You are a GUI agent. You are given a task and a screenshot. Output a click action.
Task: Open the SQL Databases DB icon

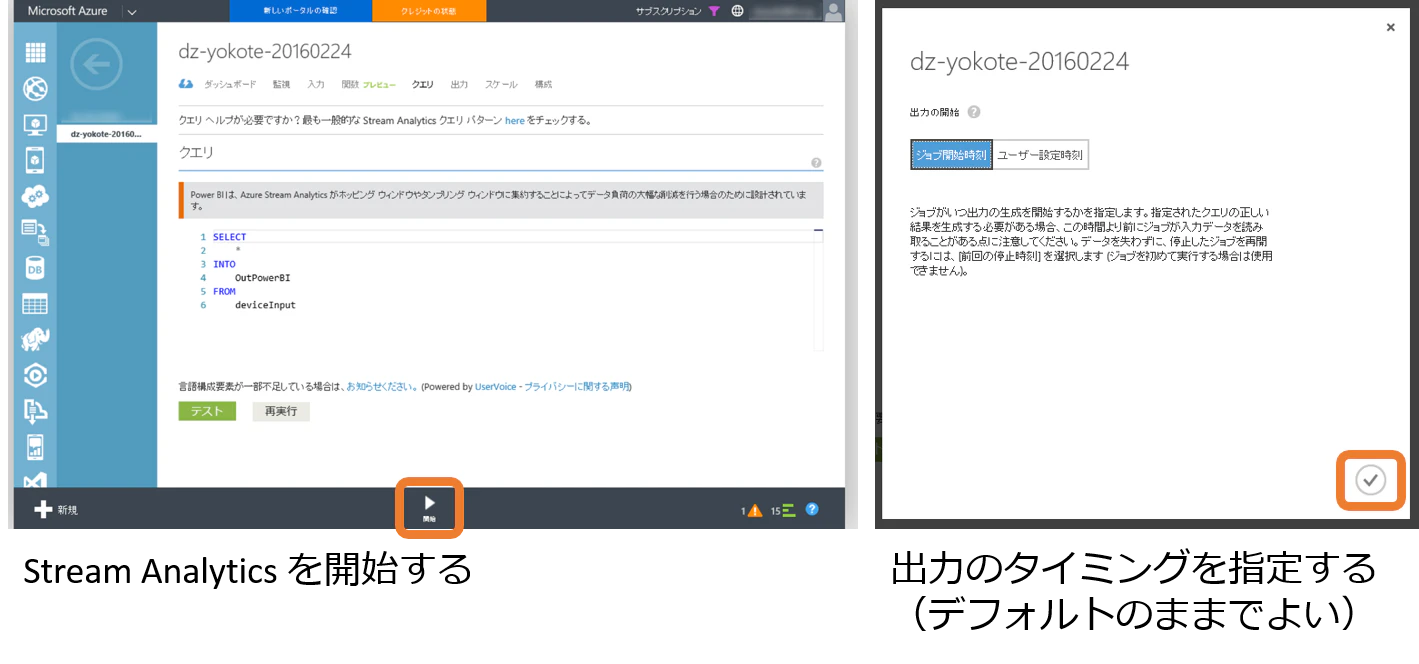point(35,268)
